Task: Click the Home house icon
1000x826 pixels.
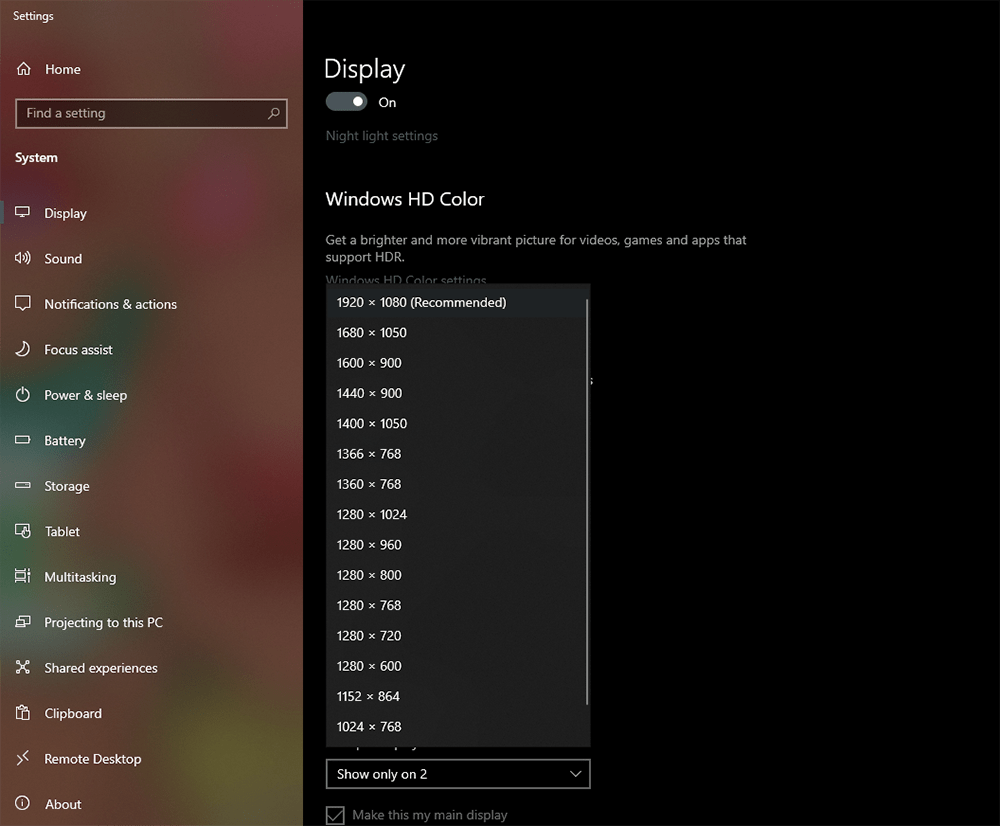Action: [24, 69]
